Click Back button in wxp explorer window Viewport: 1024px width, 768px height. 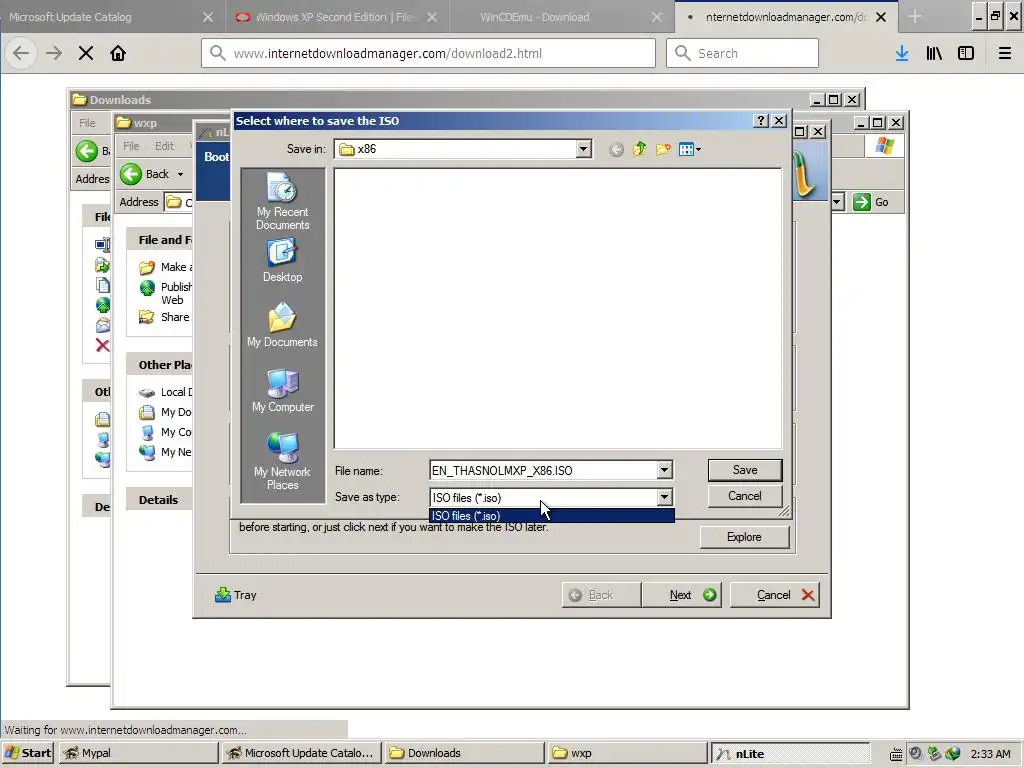145,174
